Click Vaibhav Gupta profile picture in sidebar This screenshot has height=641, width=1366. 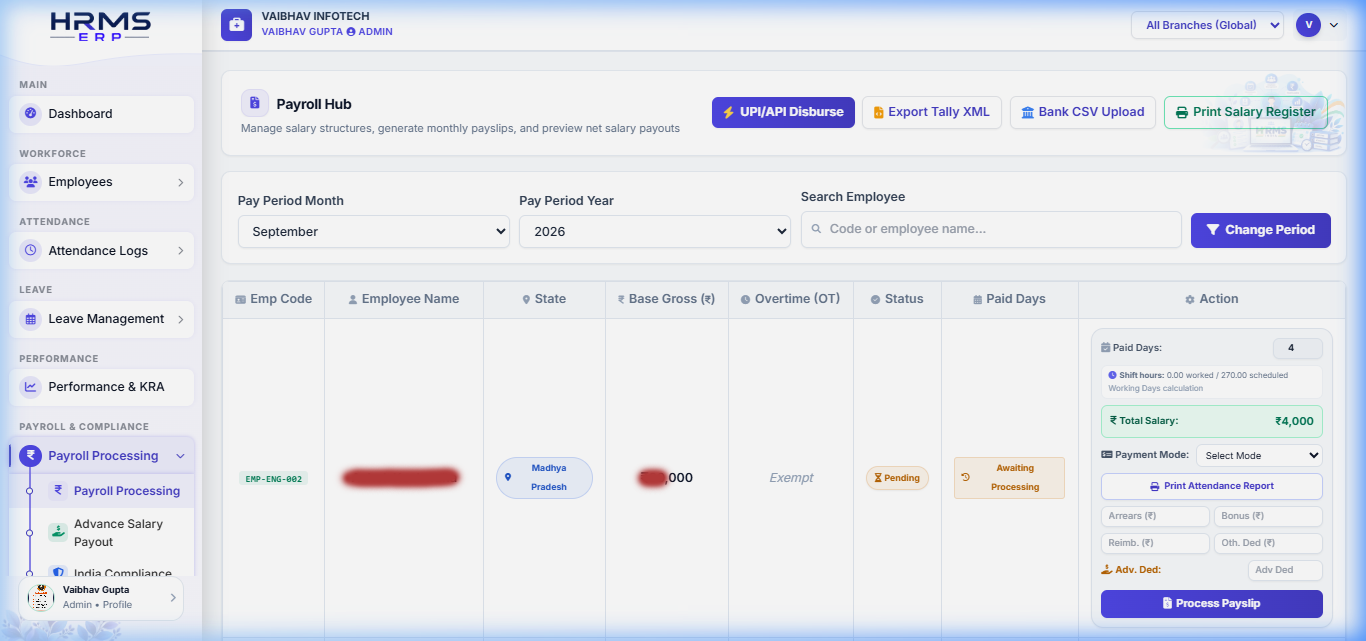pyautogui.click(x=41, y=597)
